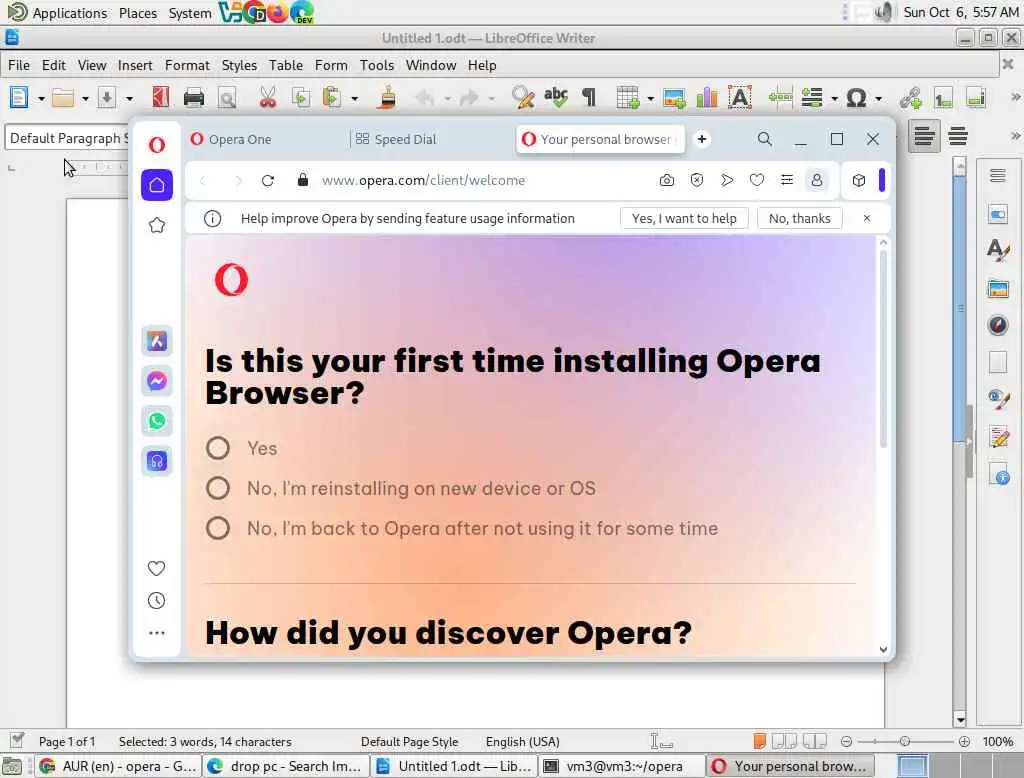Open Gallery icon in Writer sidebar
The image size is (1024, 778).
[998, 288]
